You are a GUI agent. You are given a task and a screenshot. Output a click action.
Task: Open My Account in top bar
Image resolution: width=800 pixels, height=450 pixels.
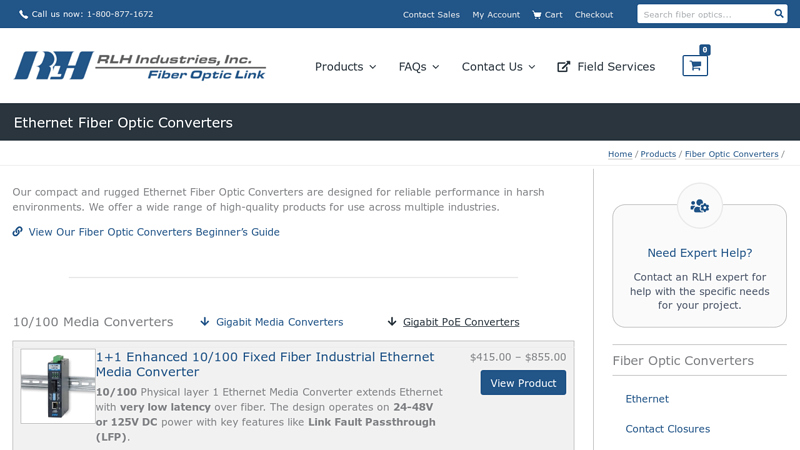point(496,15)
